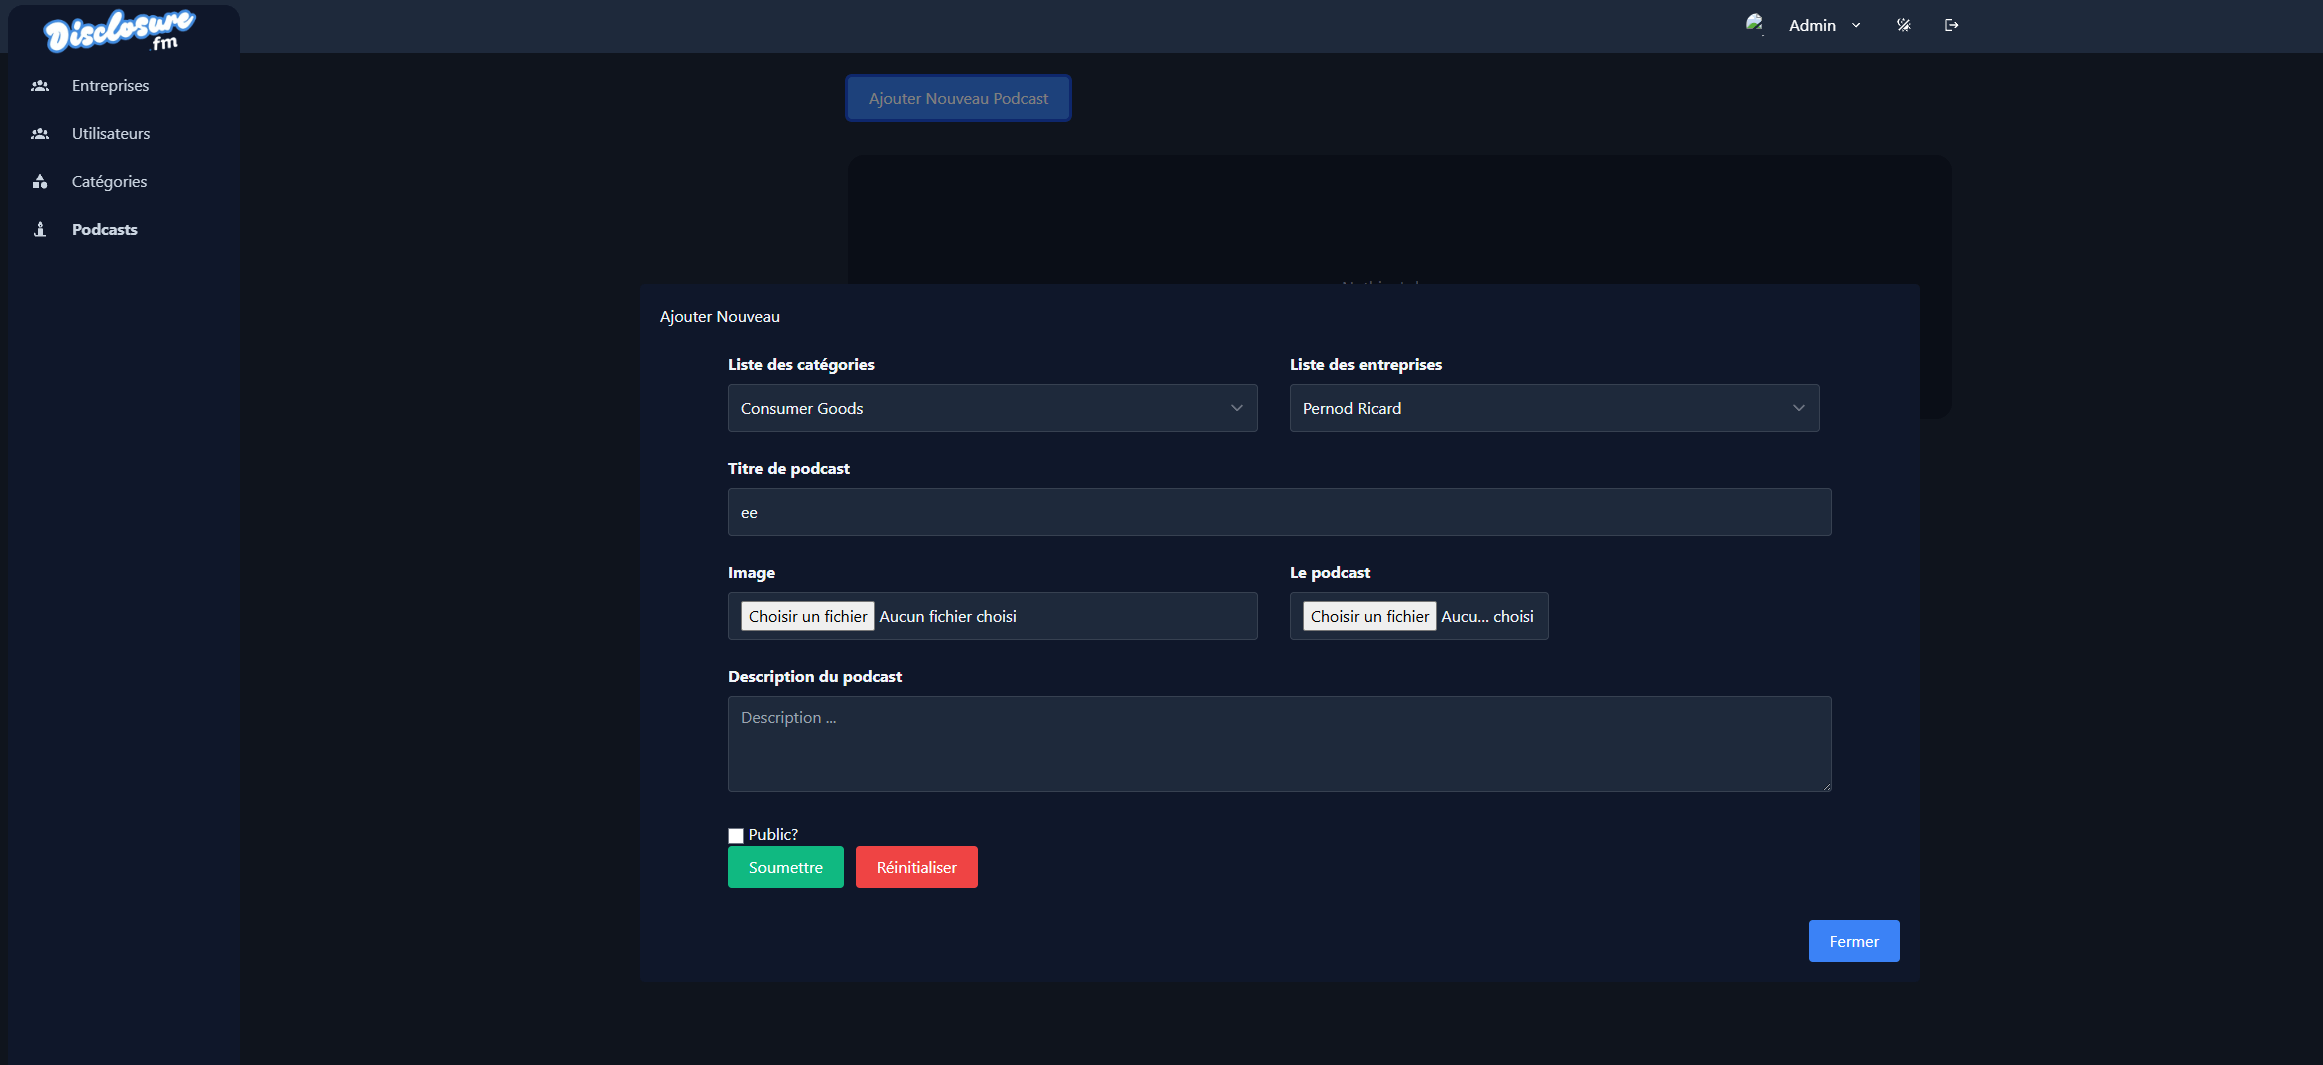Open the Admin user menu chevron
The image size is (2323, 1065).
[1856, 25]
